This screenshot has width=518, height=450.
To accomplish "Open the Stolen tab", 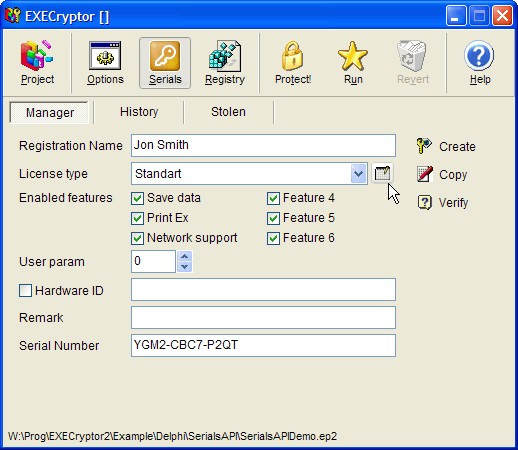I will (x=228, y=112).
